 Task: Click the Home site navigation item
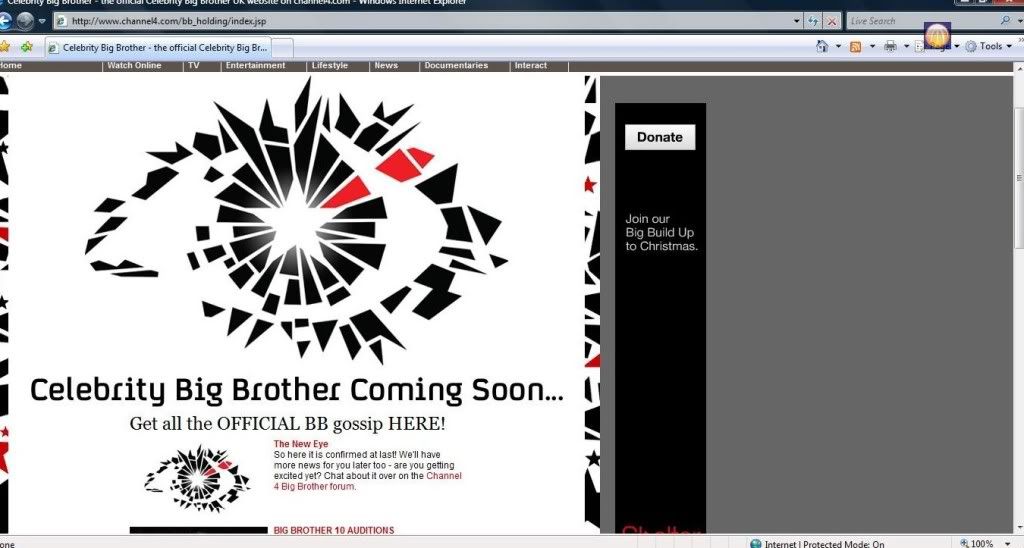click(10, 65)
